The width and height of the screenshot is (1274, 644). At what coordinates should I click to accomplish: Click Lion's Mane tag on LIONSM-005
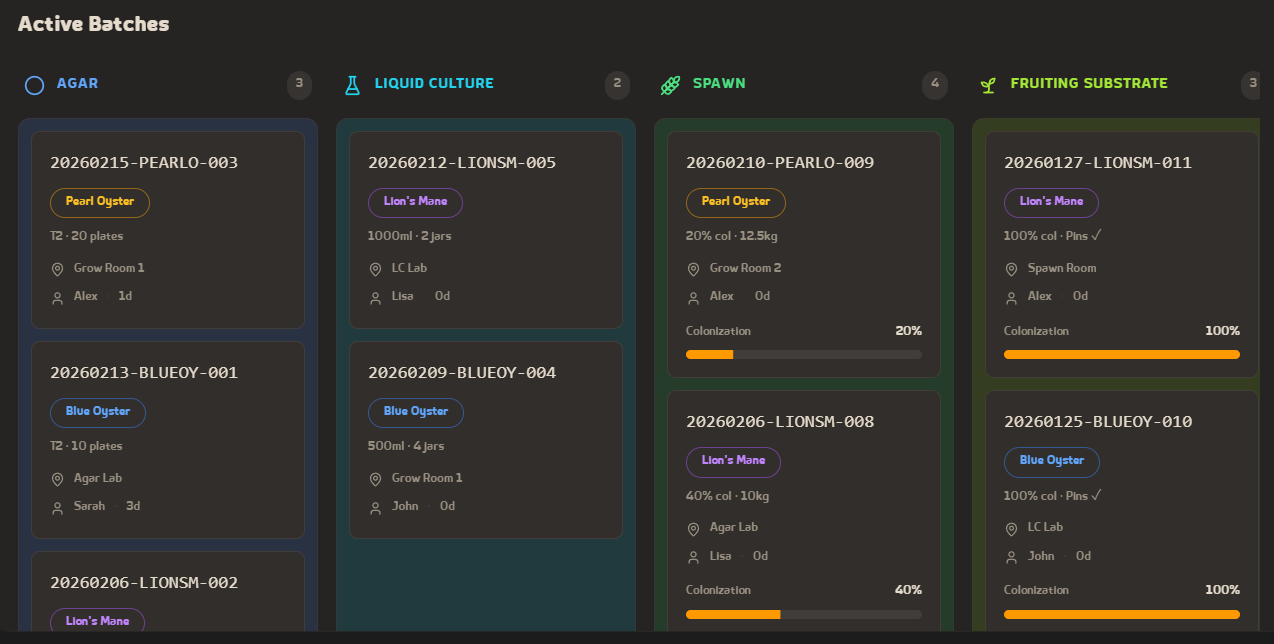point(415,203)
